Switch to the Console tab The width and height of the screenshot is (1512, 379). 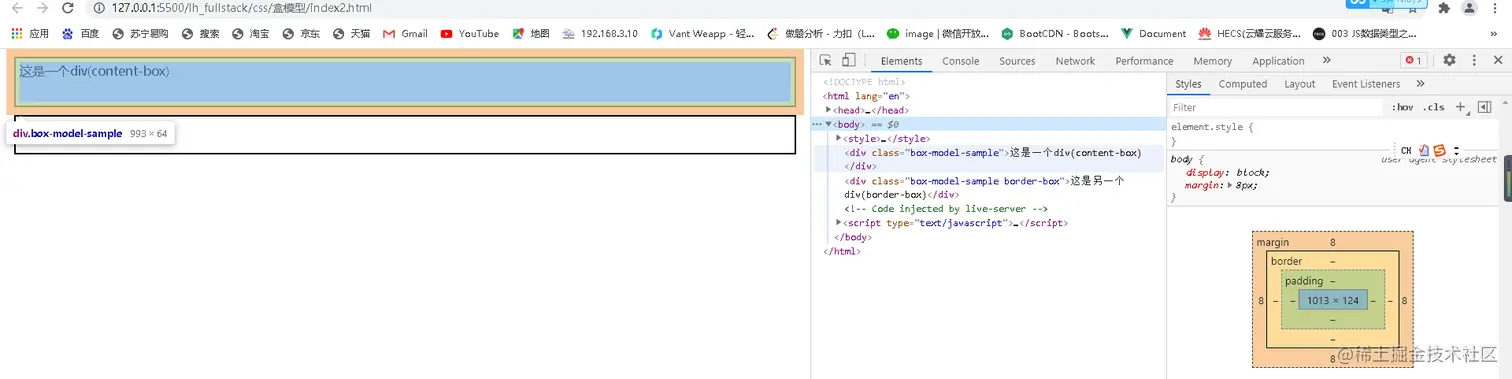(961, 61)
